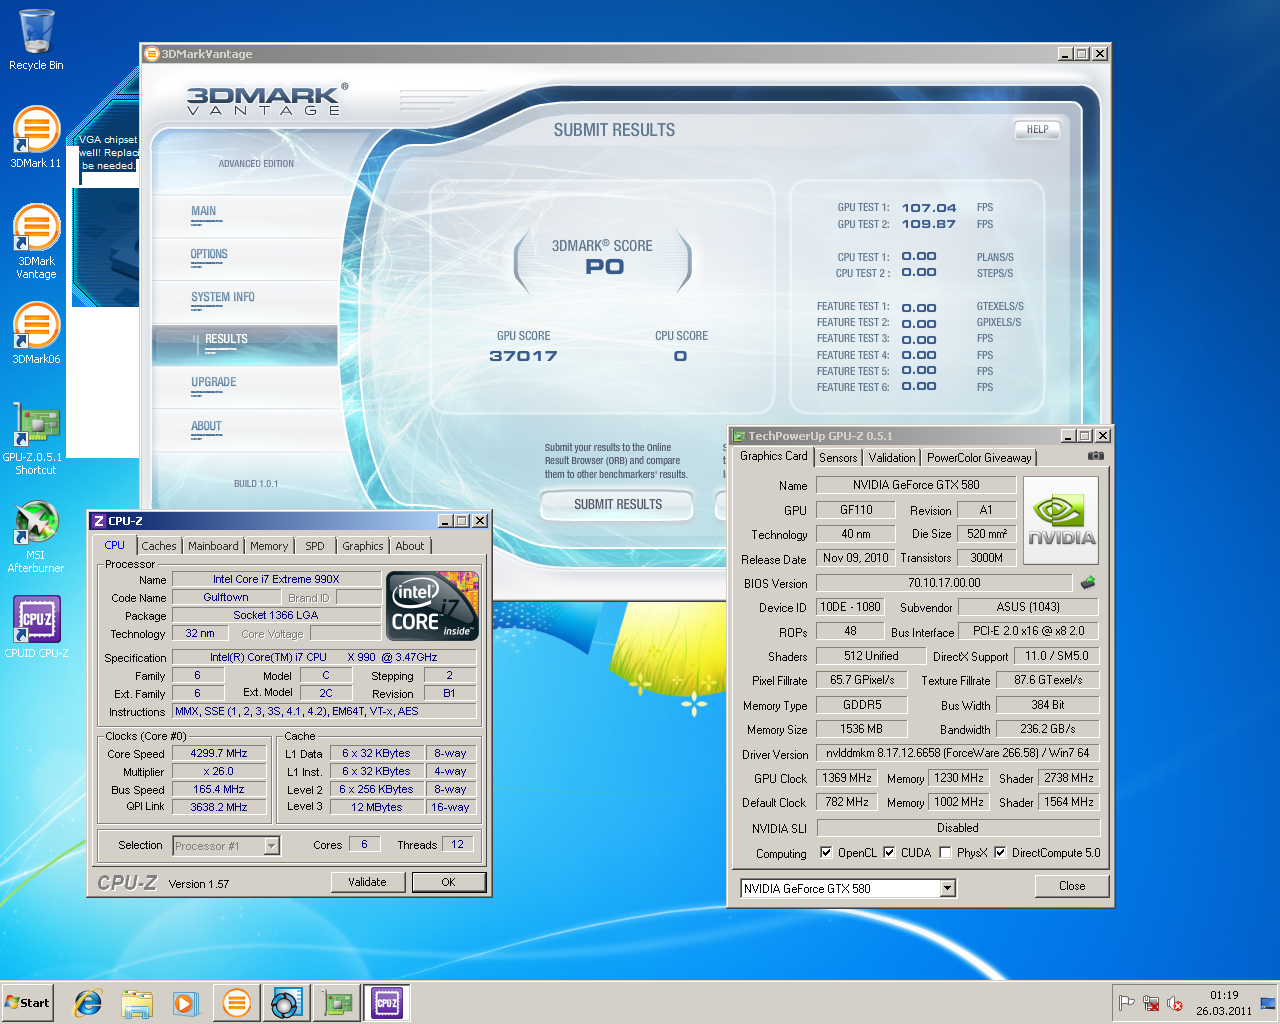Click the GPU SCORE value 37017
The width and height of the screenshot is (1280, 1024).
(523, 356)
